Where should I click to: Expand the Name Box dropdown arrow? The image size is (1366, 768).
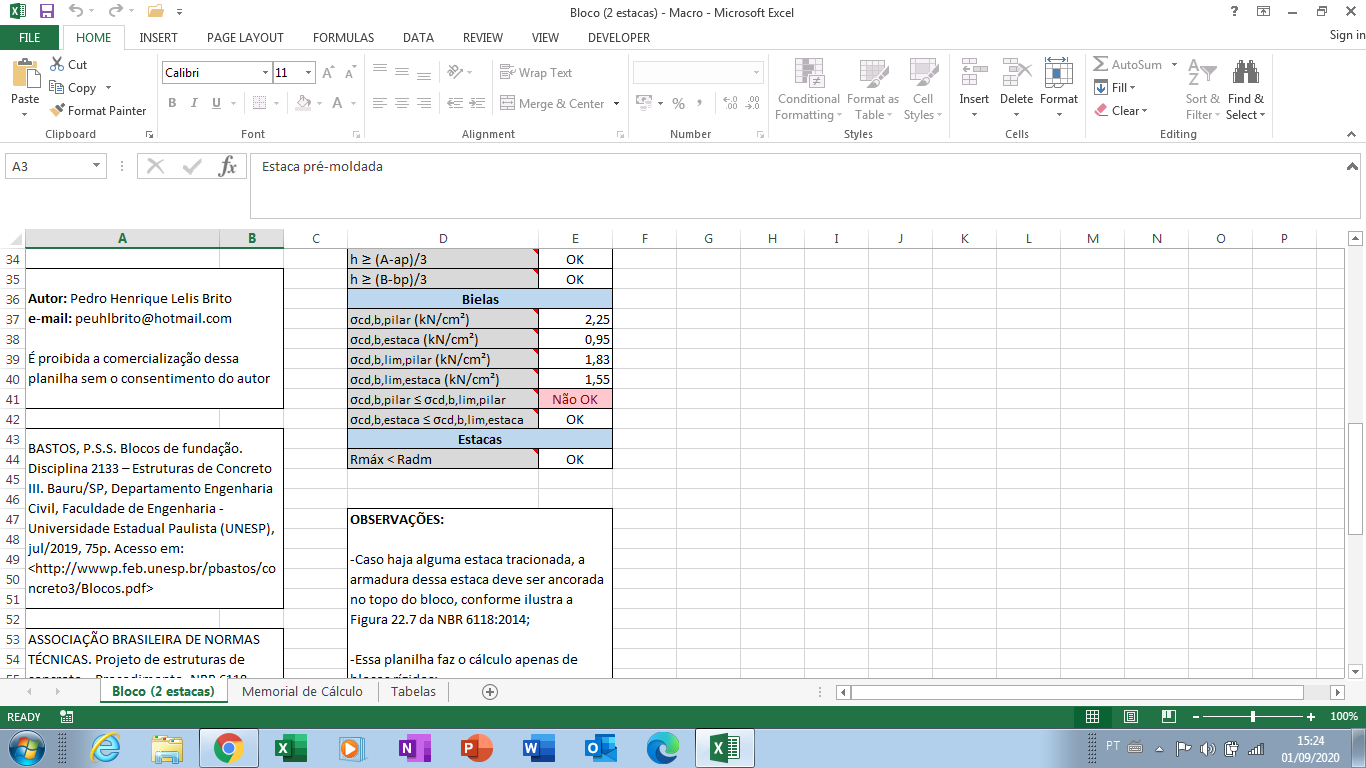pyautogui.click(x=97, y=166)
